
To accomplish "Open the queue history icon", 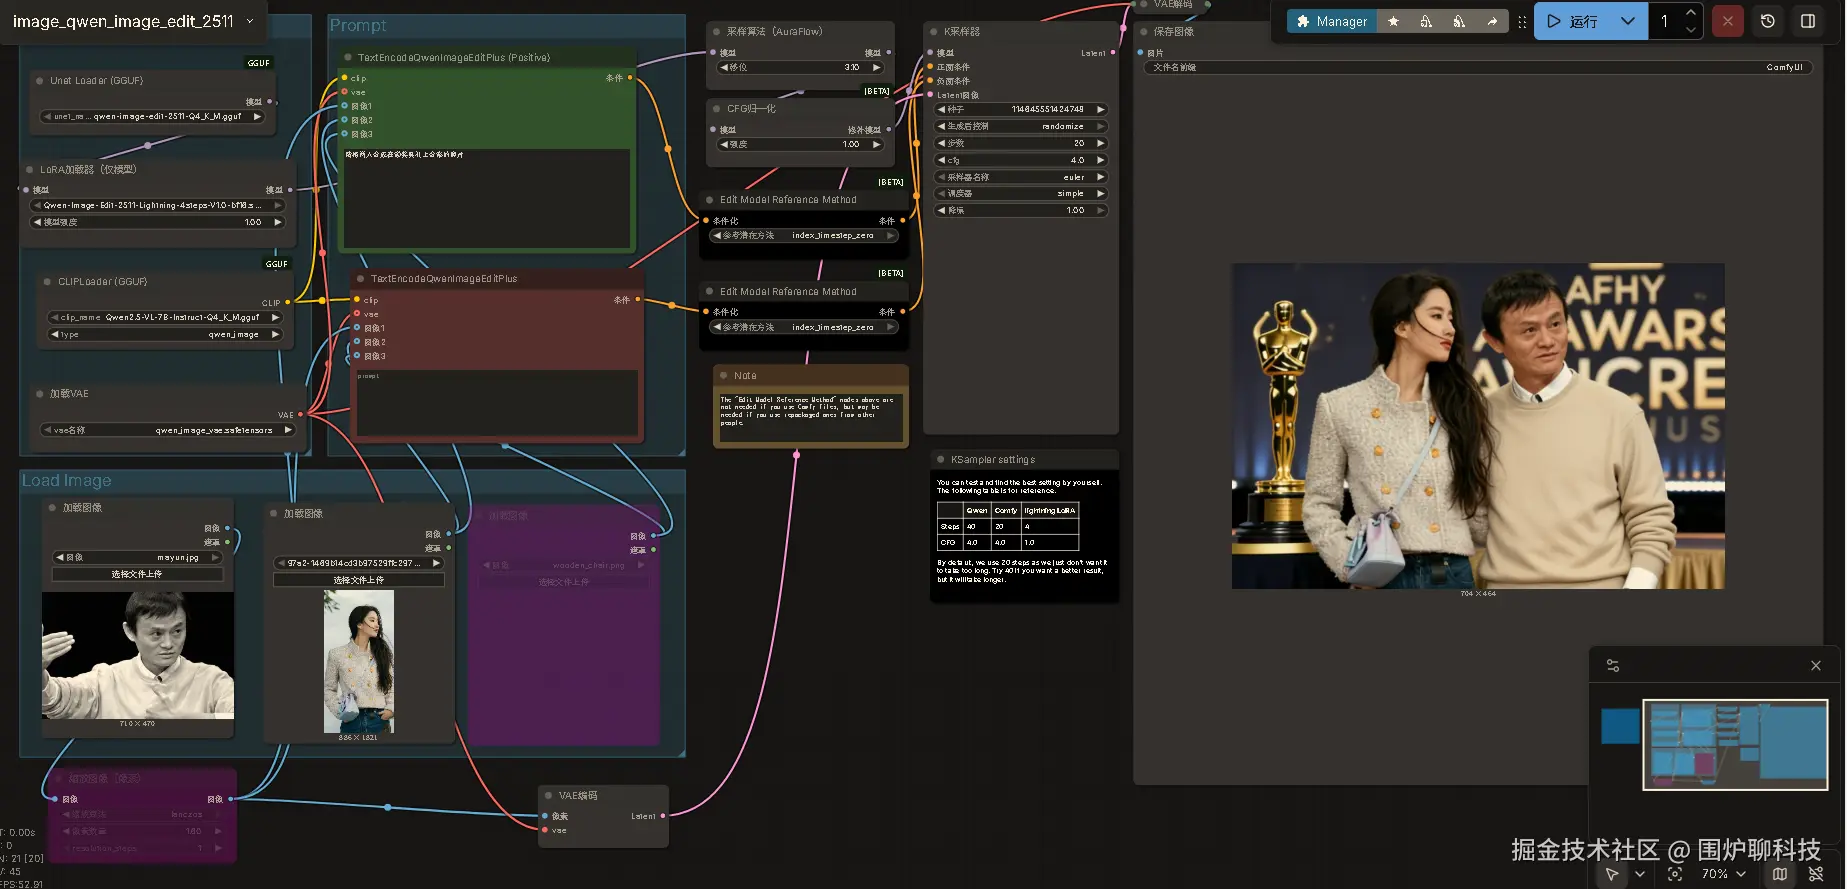I will pos(1768,21).
